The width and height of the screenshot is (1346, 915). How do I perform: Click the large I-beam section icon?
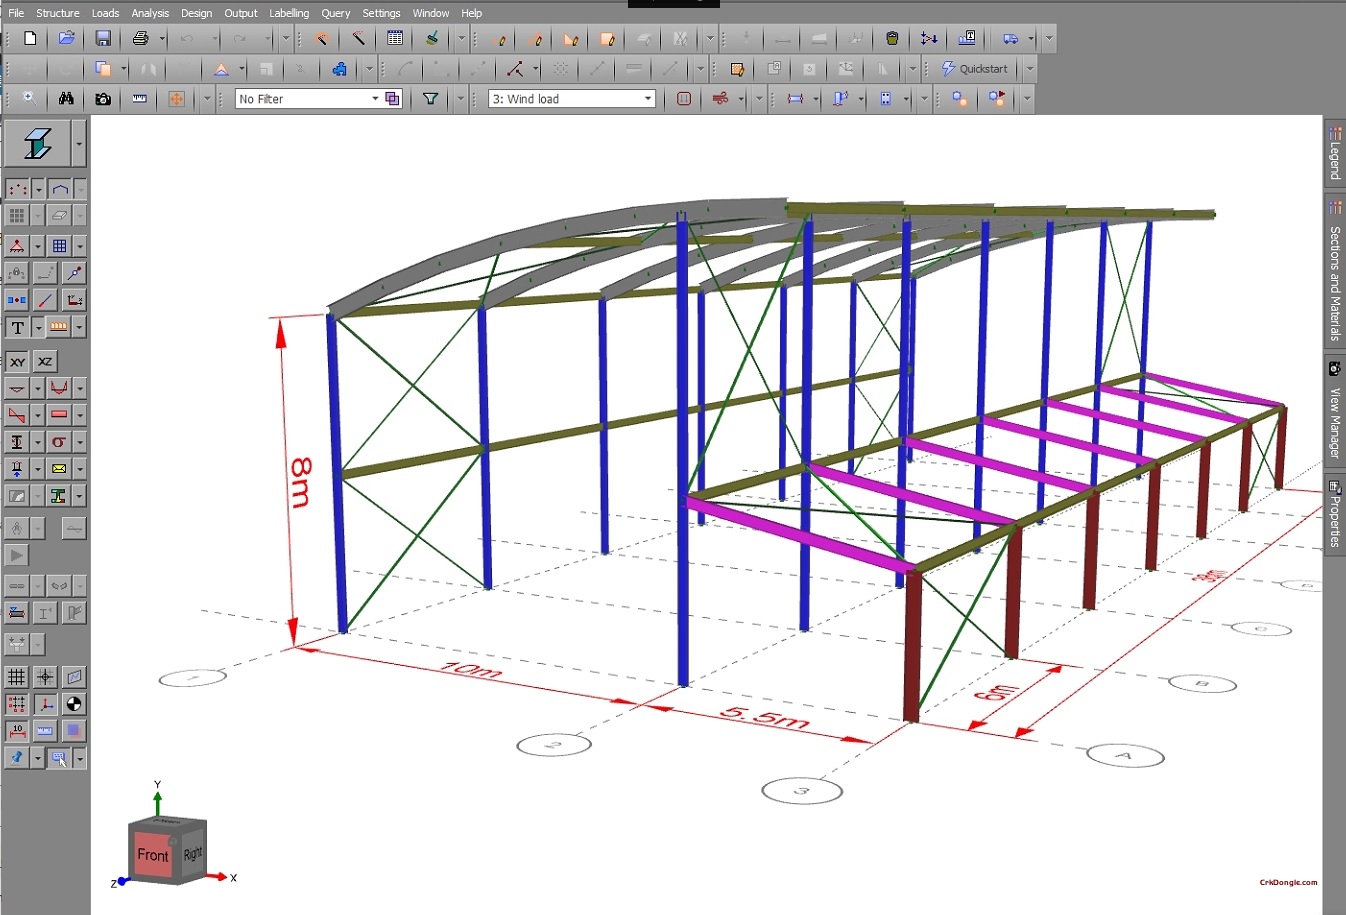tap(38, 144)
